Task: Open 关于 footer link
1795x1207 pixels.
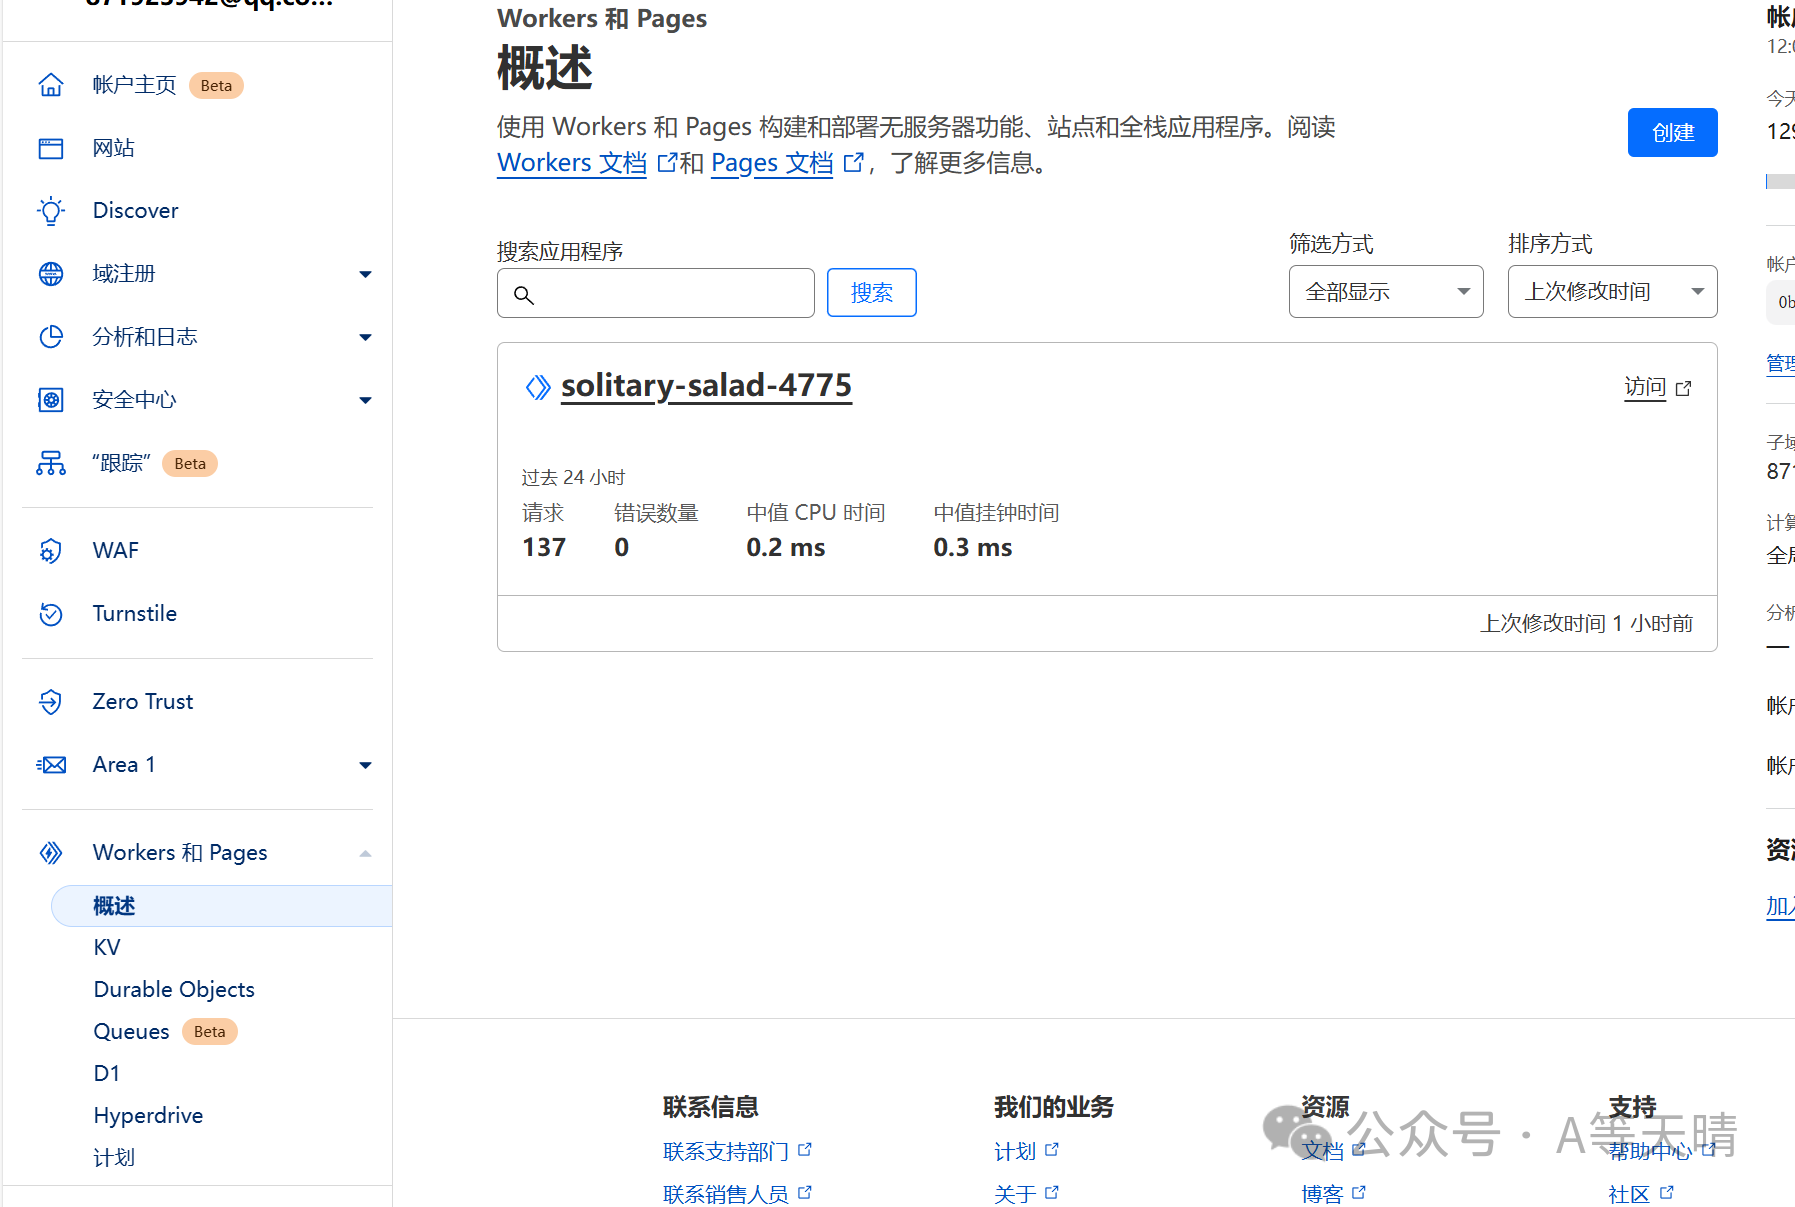Action: (1015, 1193)
